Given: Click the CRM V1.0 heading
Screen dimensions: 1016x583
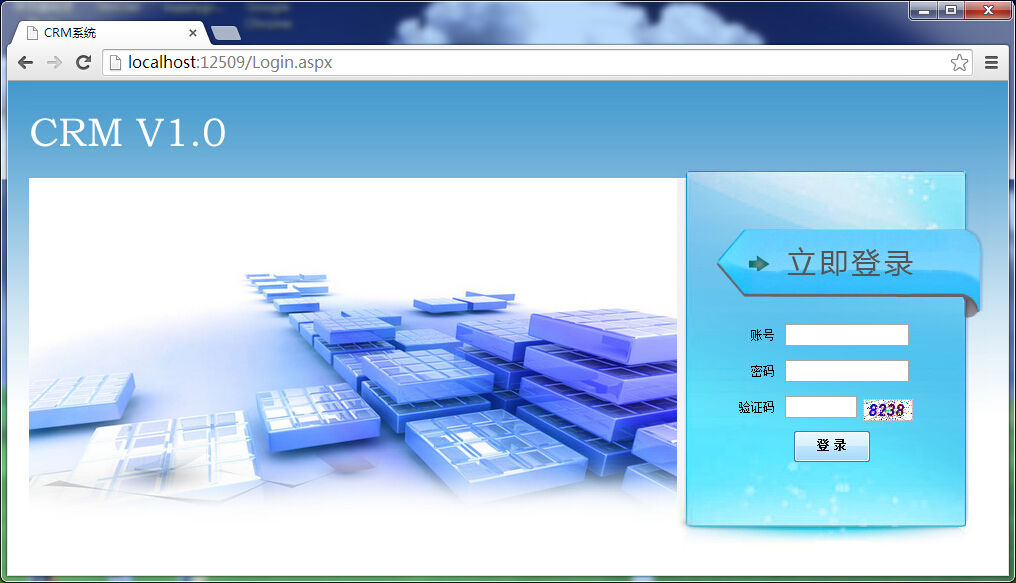Looking at the screenshot, I should coord(128,133).
